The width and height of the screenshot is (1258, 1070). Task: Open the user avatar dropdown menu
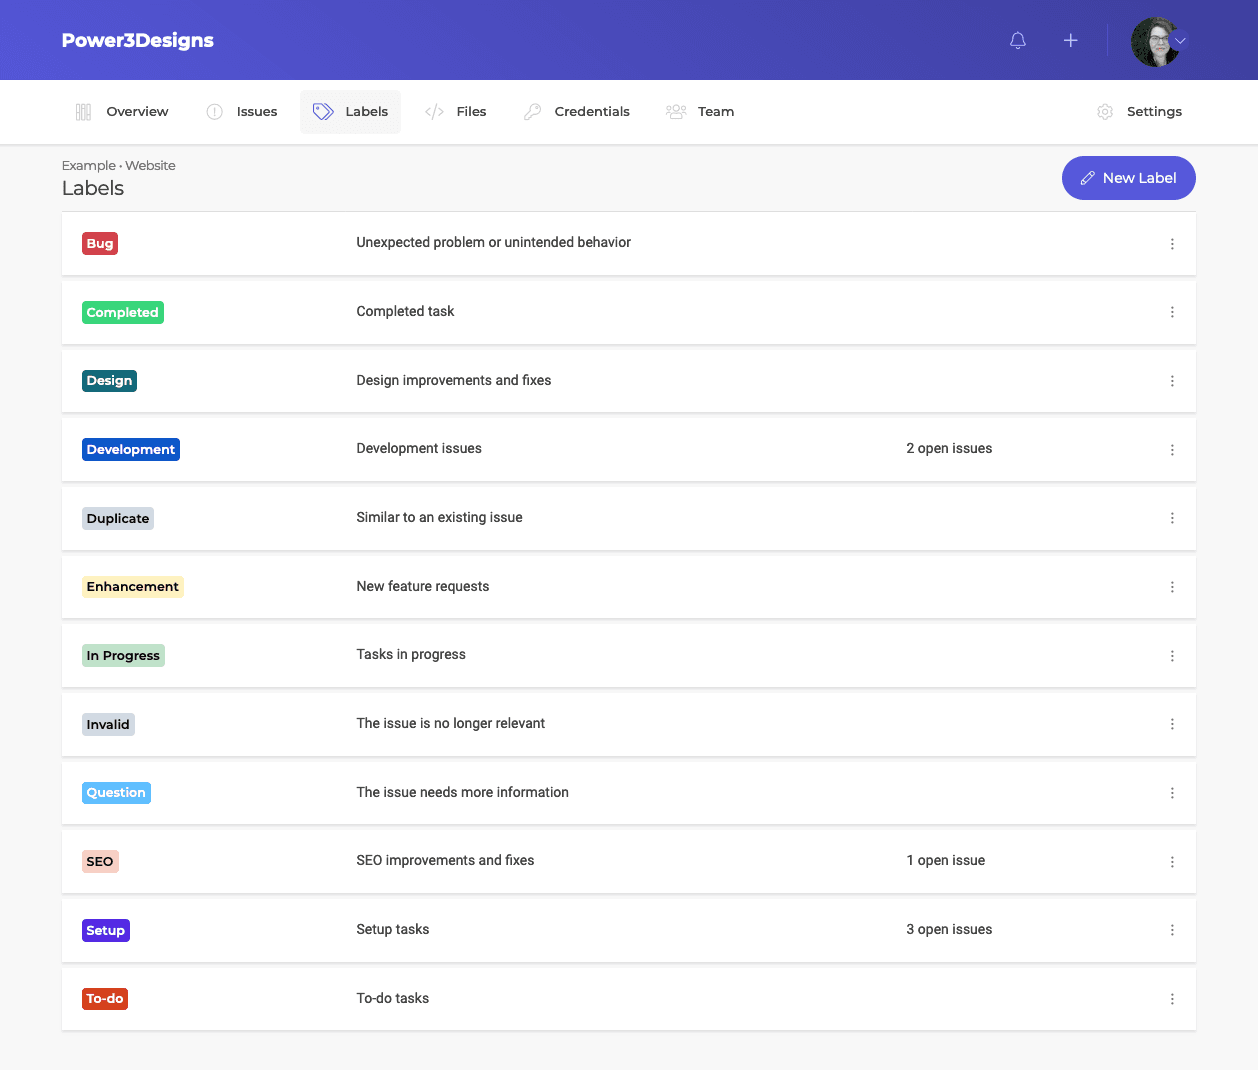pos(1159,41)
